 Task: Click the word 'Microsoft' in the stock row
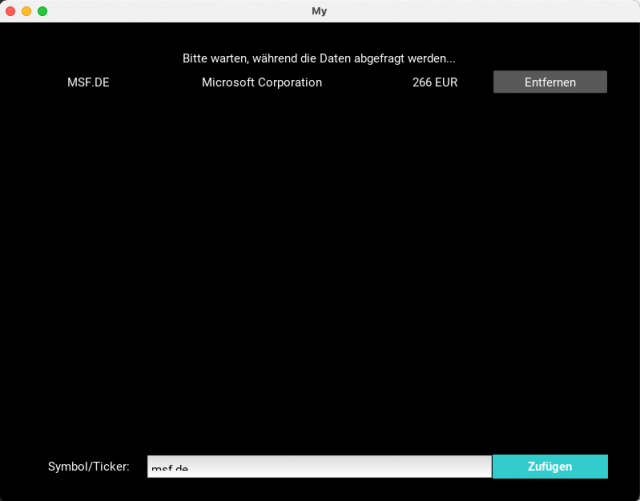pos(227,82)
